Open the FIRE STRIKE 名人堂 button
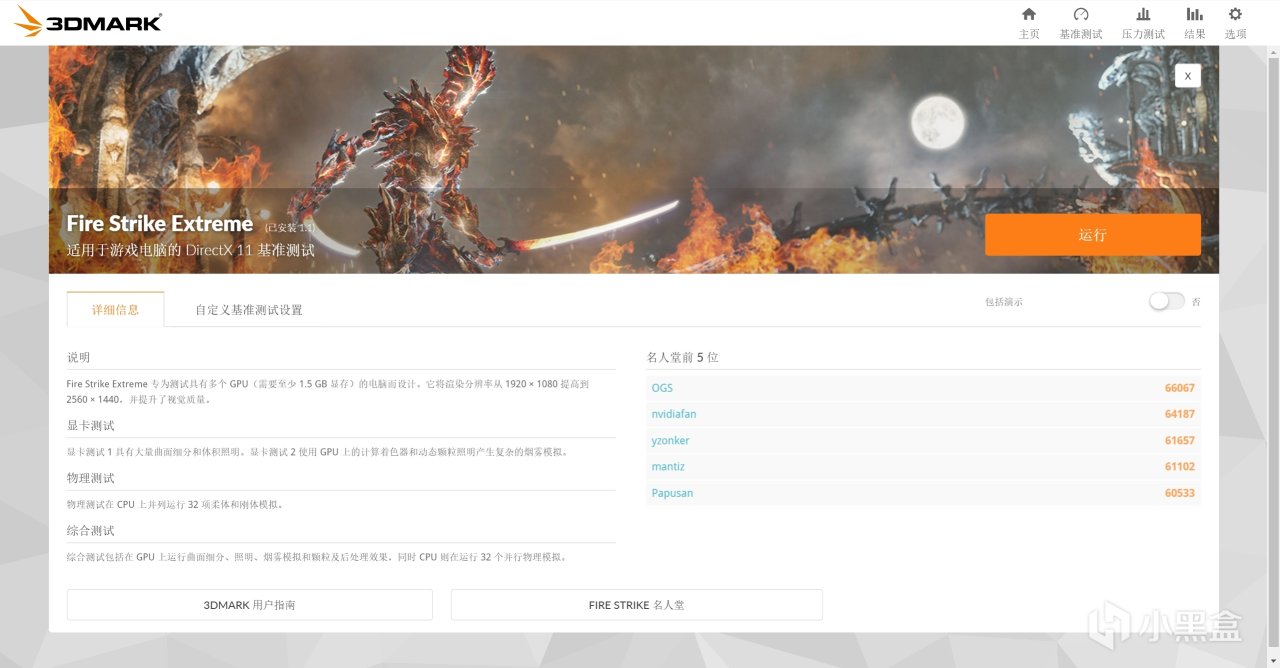Viewport: 1280px width, 668px height. [x=637, y=605]
